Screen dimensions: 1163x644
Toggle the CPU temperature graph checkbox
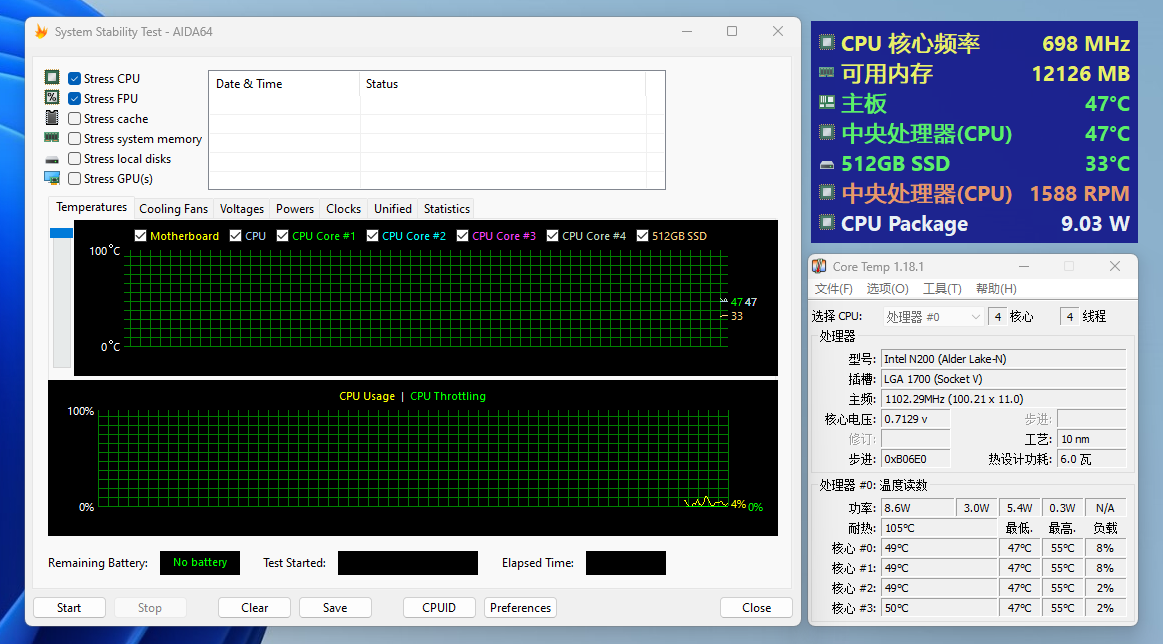[235, 235]
